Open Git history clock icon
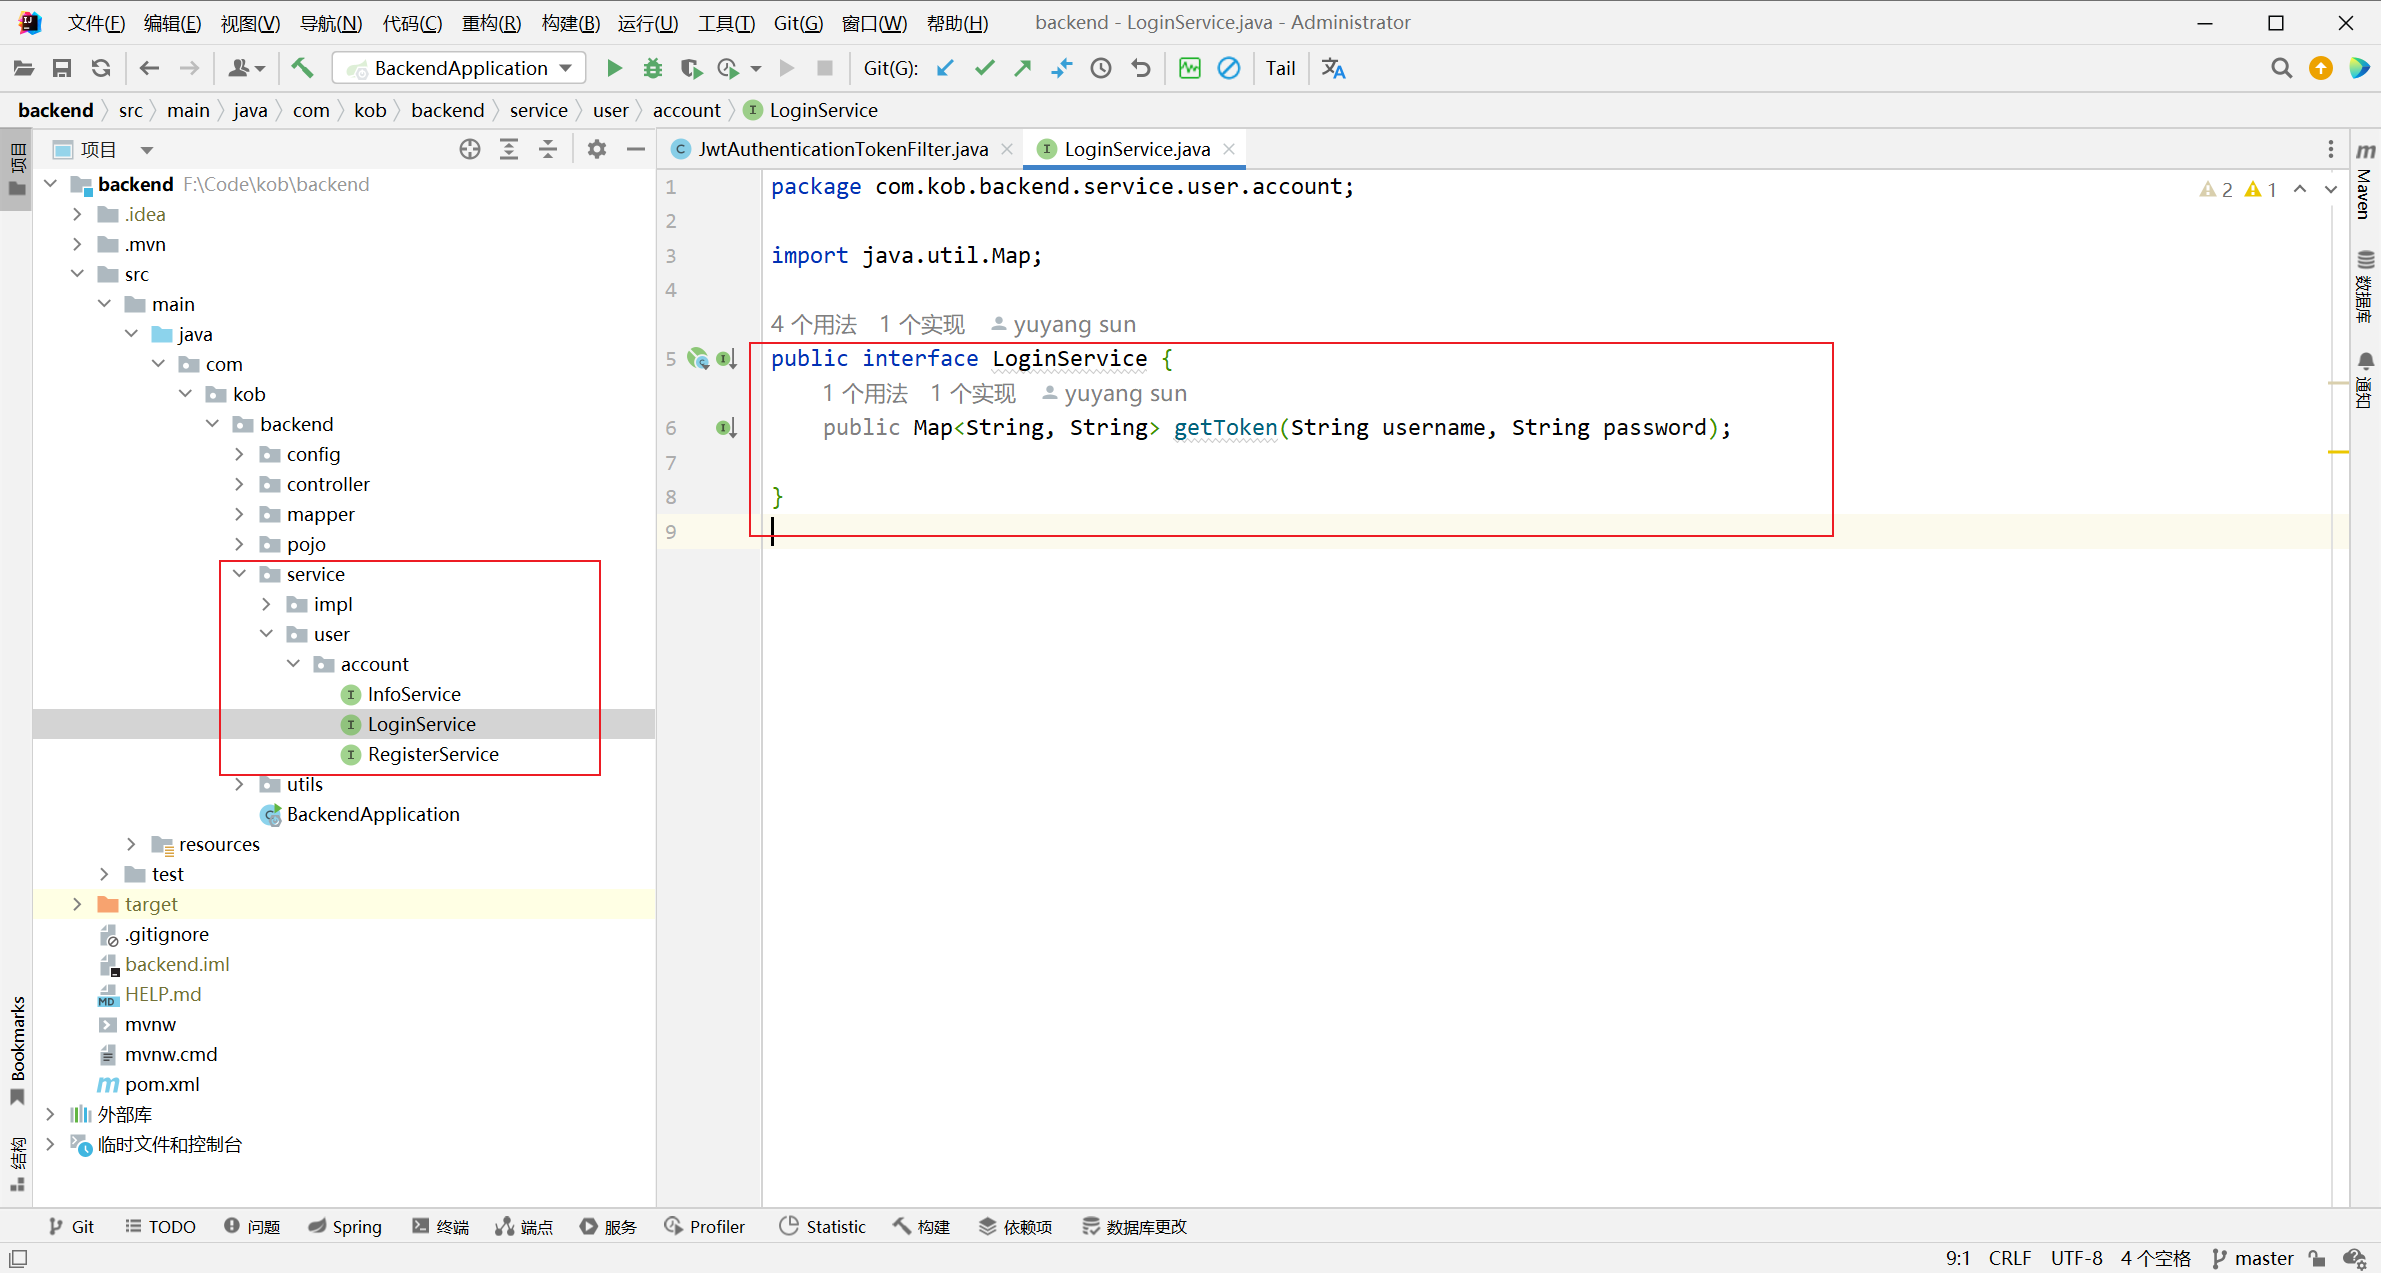 [x=1101, y=68]
